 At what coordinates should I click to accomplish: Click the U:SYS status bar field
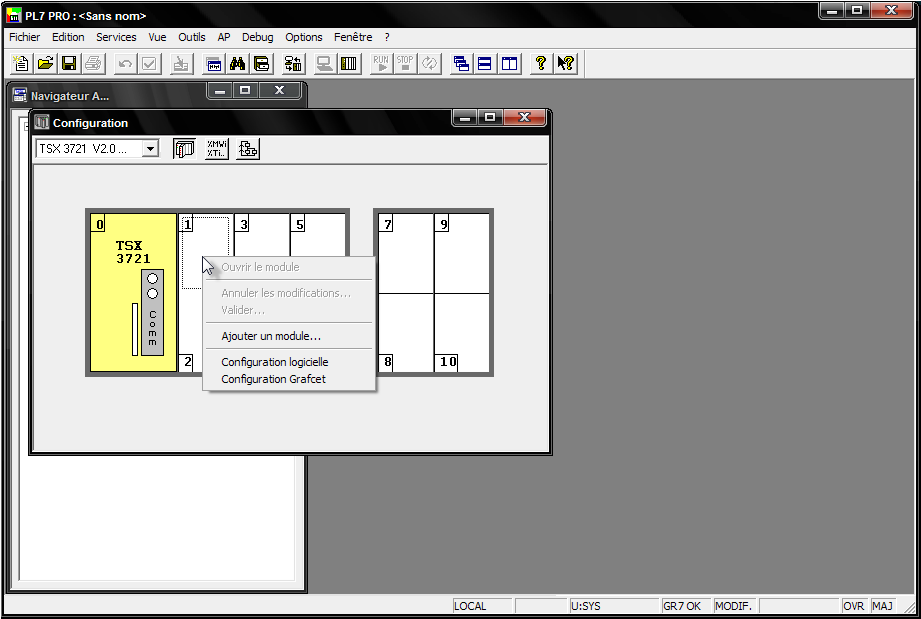click(613, 605)
